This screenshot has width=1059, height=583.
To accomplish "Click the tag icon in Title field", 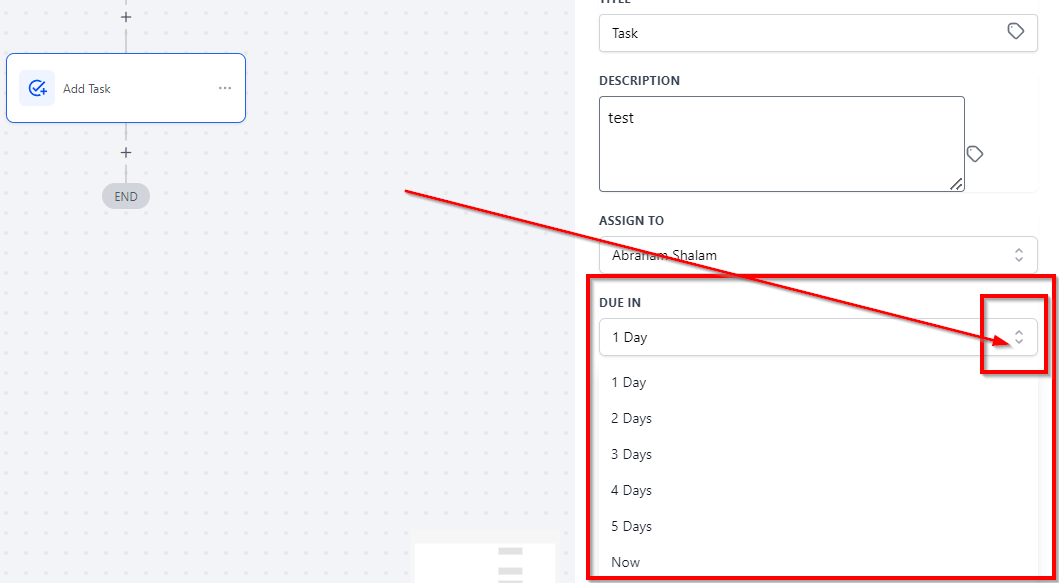I will coord(1015,32).
